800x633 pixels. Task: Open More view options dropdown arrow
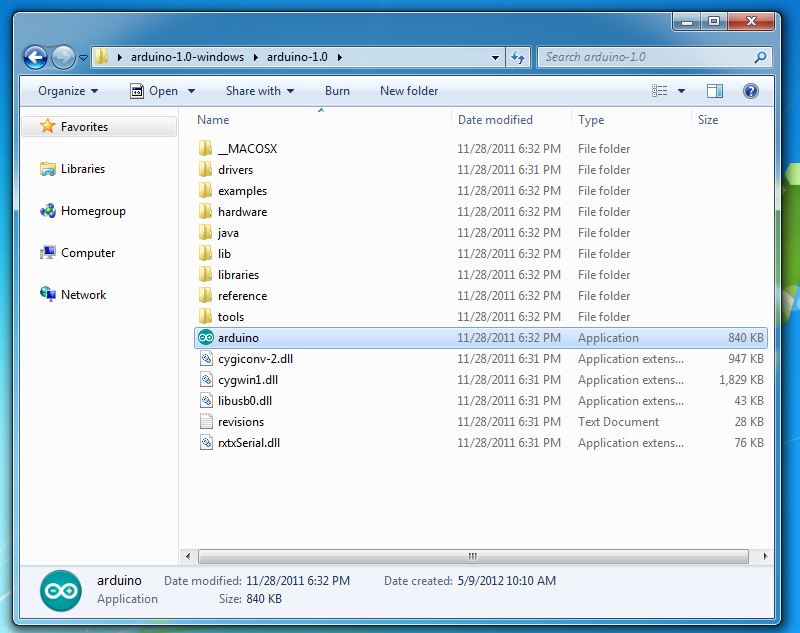point(681,91)
